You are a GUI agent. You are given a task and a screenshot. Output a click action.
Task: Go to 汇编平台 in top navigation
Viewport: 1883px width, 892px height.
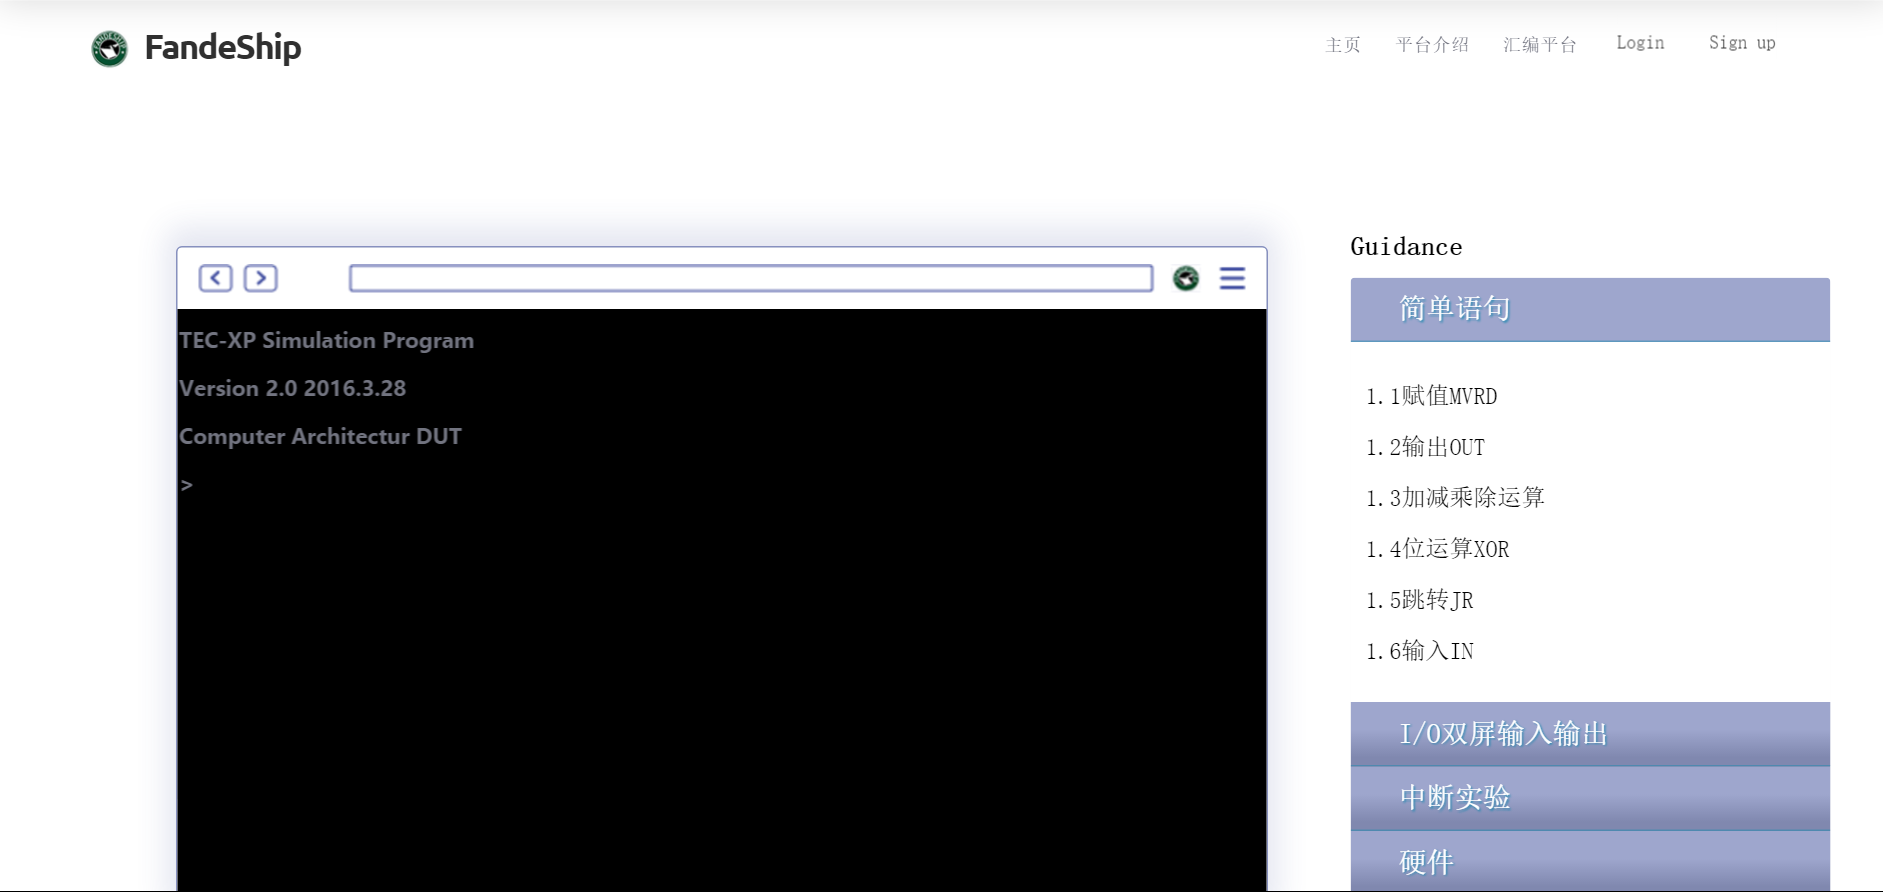tap(1539, 44)
